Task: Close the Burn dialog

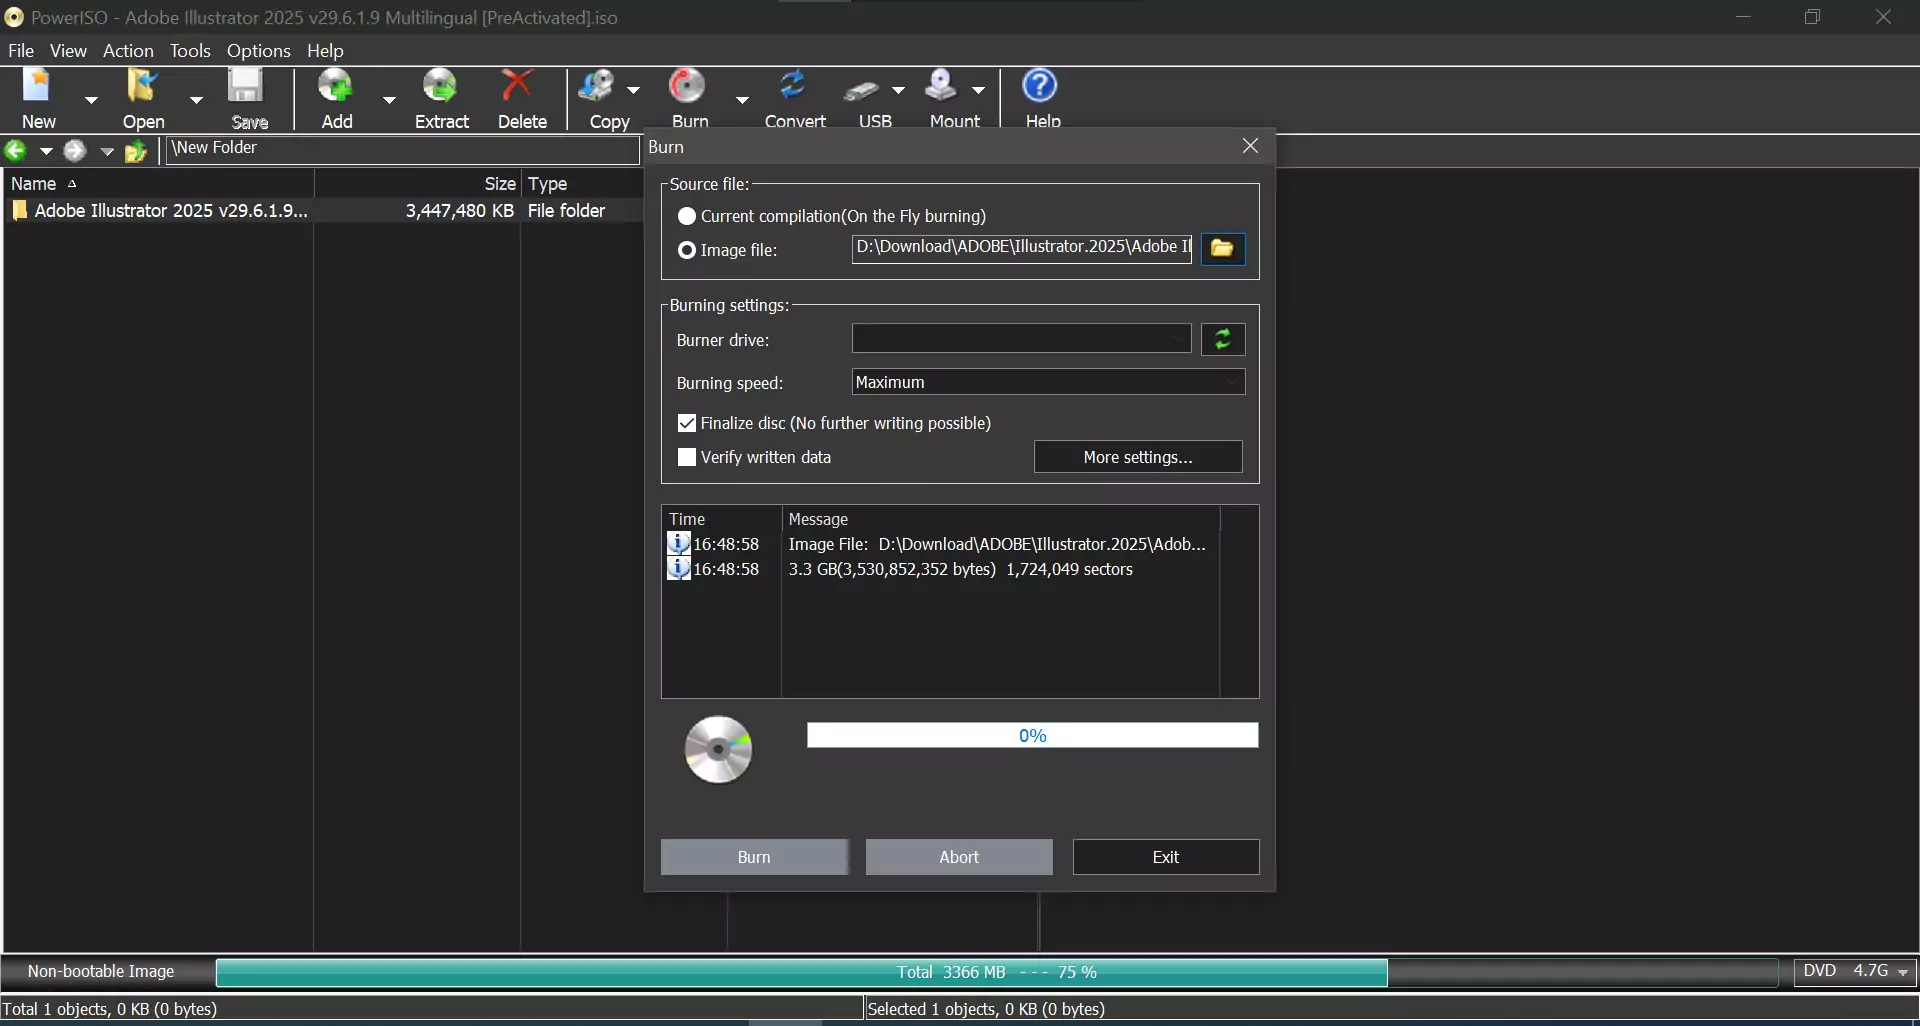Action: tap(1250, 146)
